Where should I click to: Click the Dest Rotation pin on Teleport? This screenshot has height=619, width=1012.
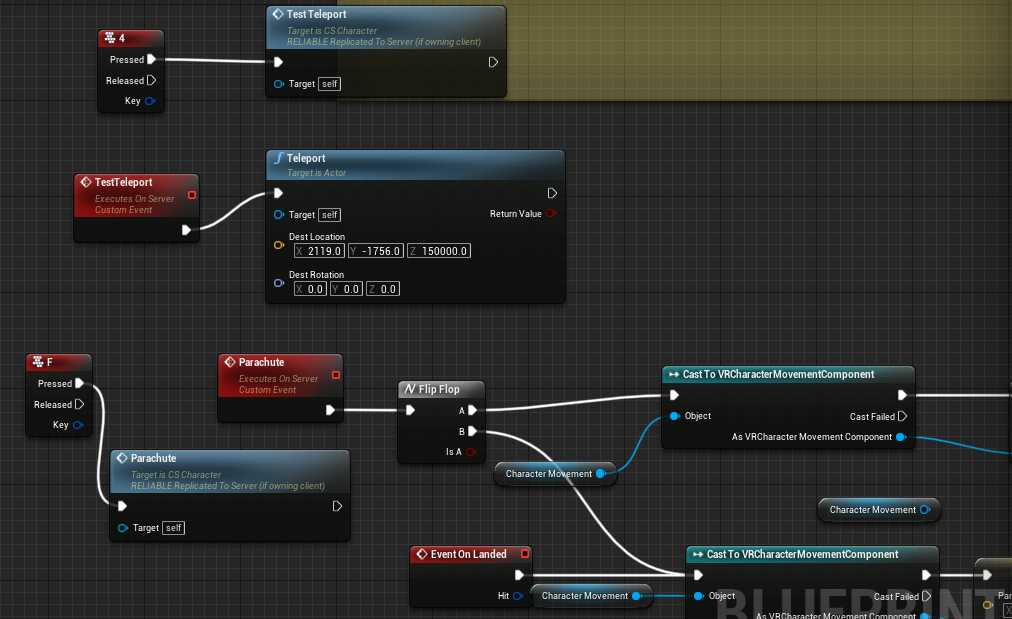tap(279, 282)
